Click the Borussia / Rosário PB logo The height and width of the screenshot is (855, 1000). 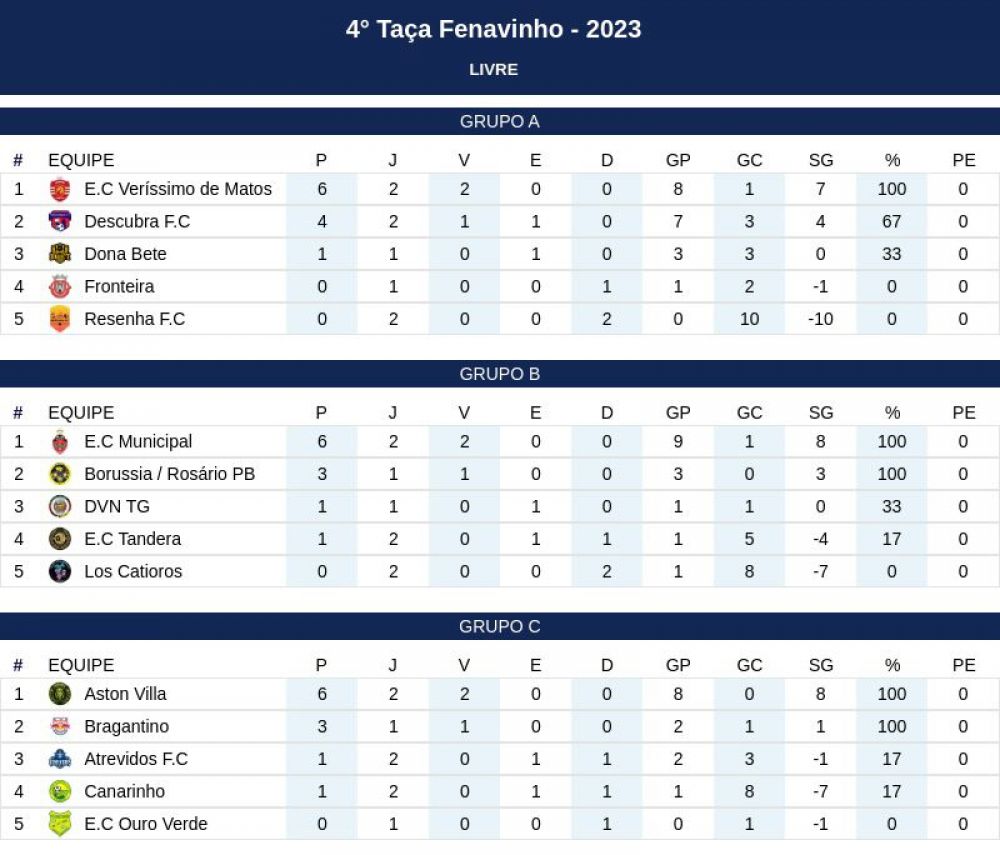(x=59, y=474)
